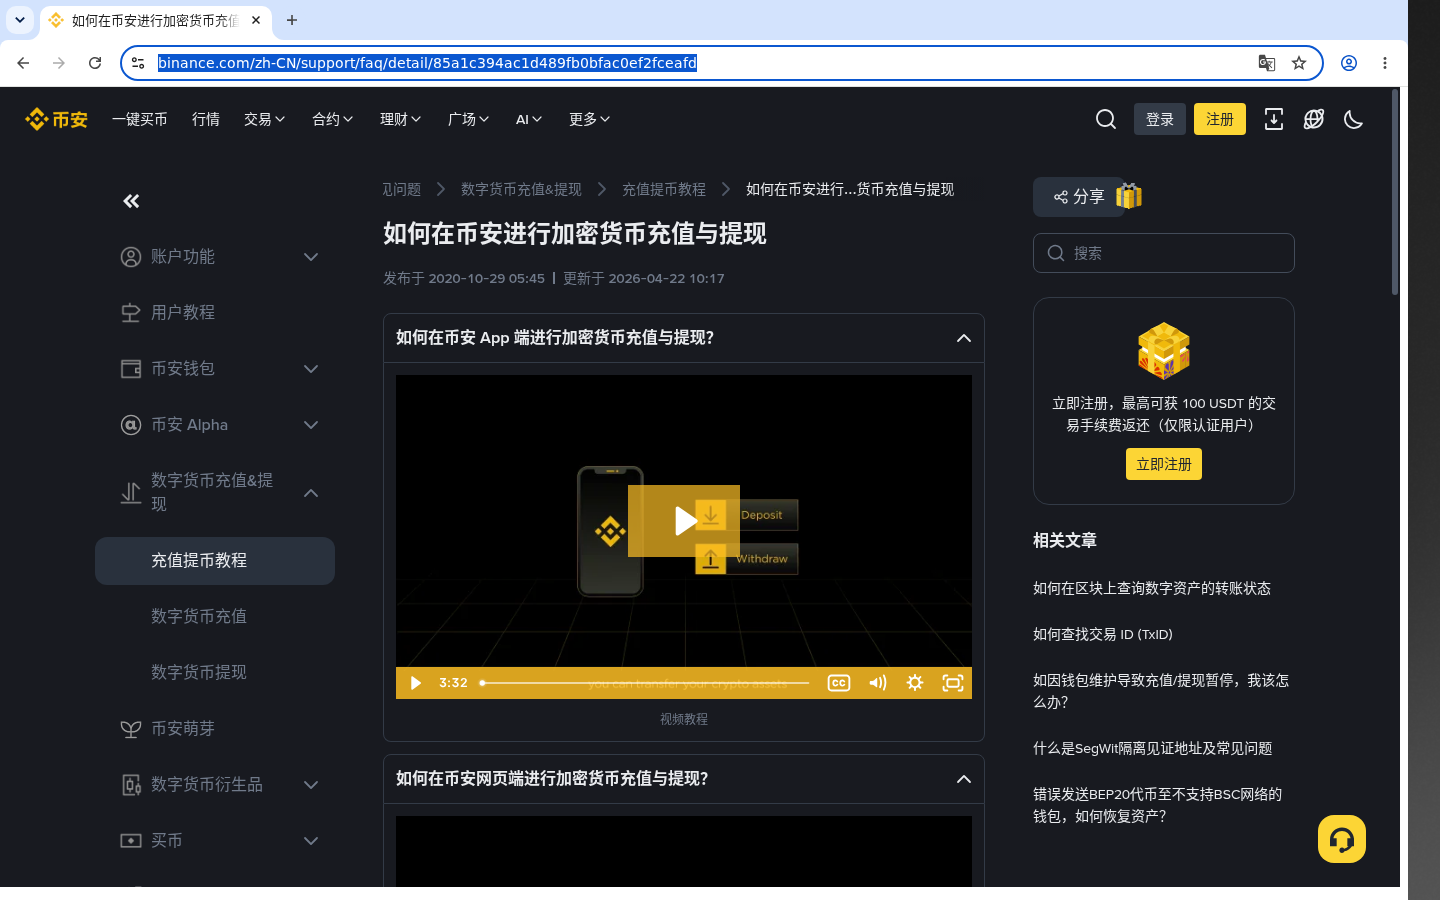
Task: Open video settings gear icon
Action: click(x=915, y=683)
